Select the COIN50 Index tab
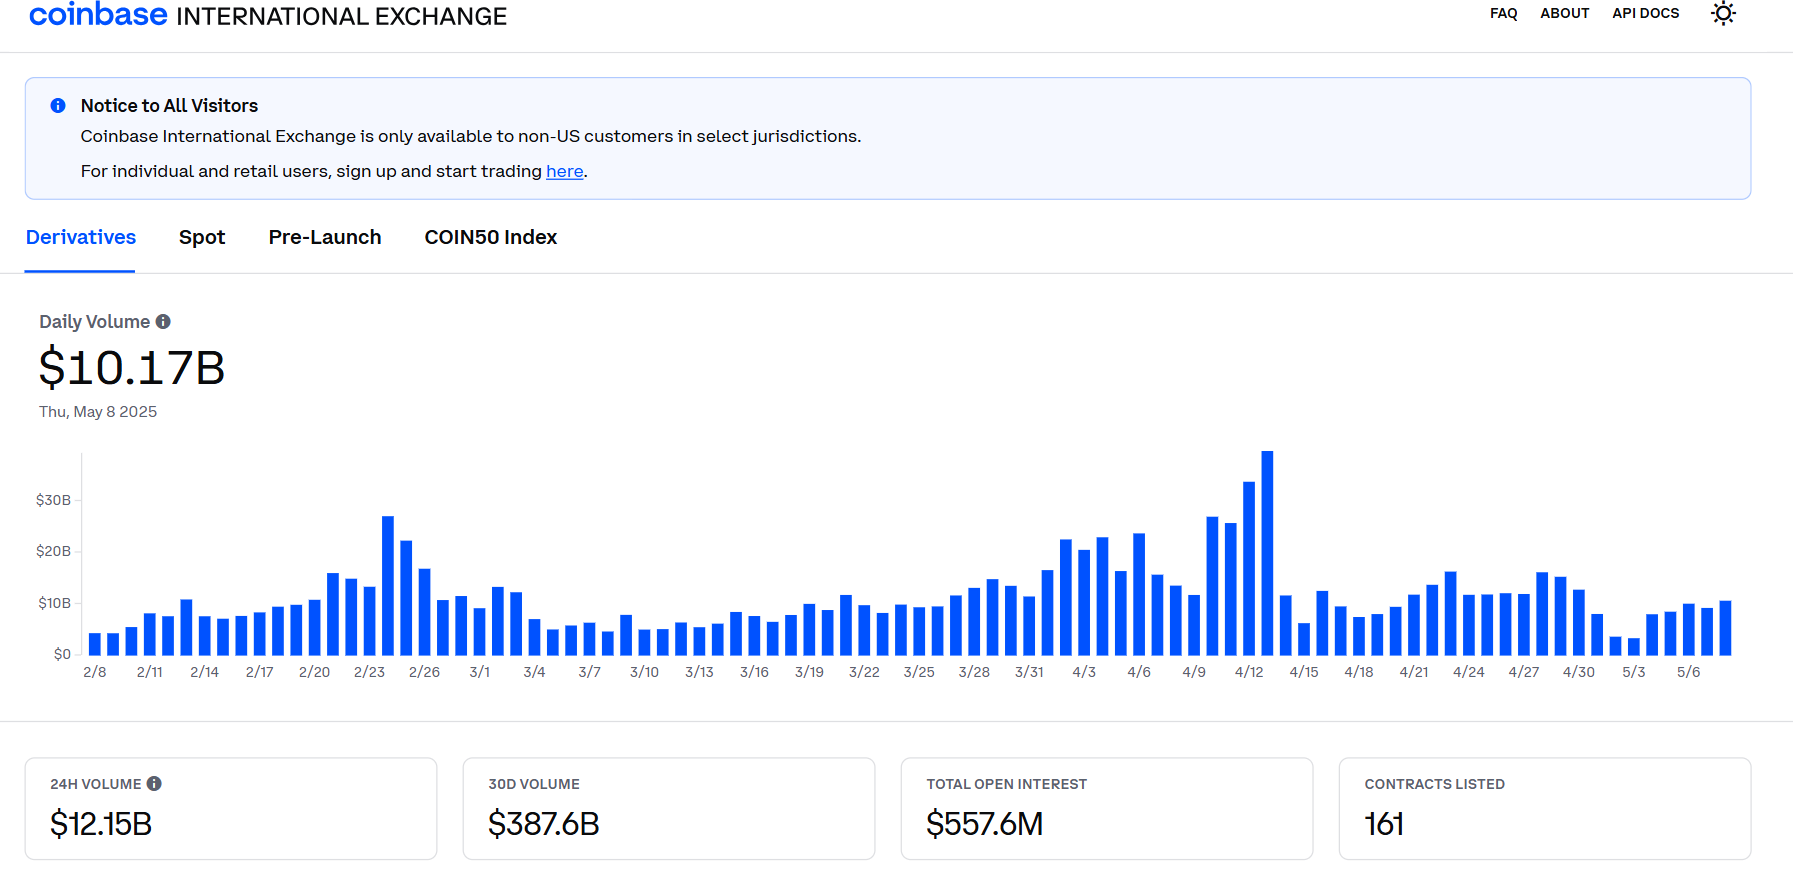The image size is (1793, 879). [490, 238]
